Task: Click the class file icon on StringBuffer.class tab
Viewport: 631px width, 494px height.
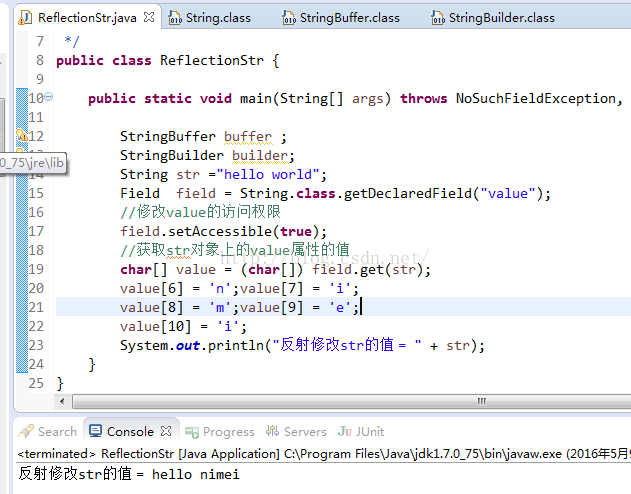Action: [289, 18]
